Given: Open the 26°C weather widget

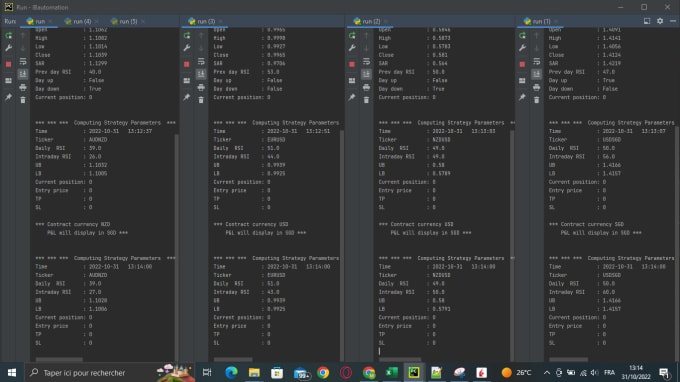Looking at the screenshot, I should [x=517, y=372].
